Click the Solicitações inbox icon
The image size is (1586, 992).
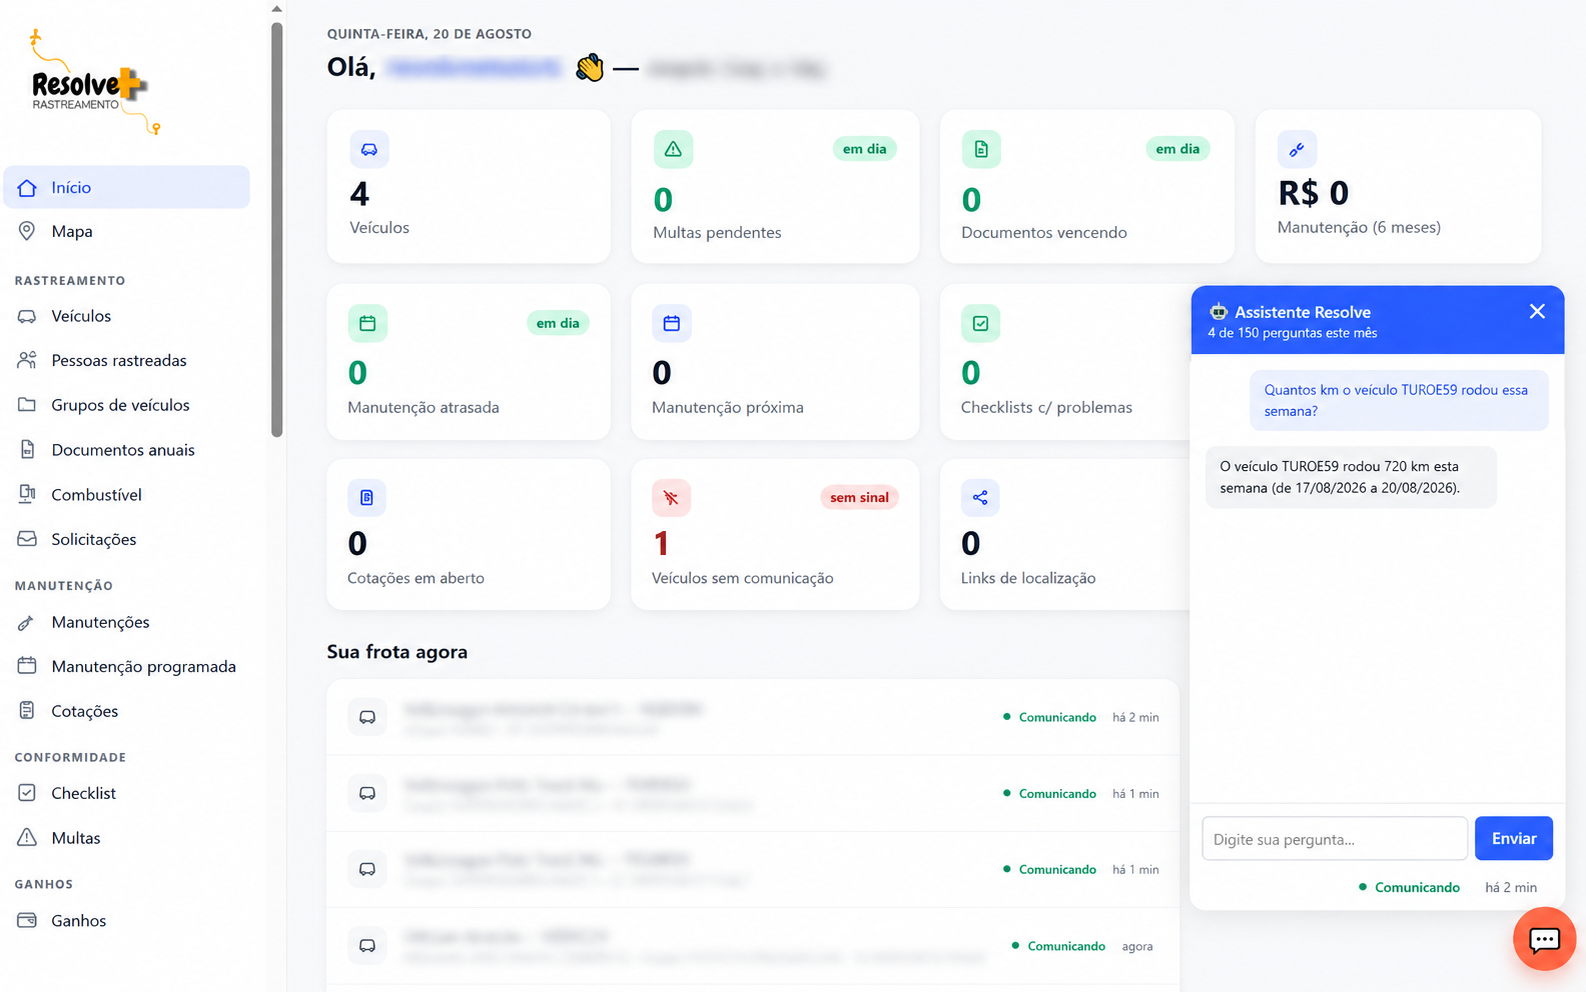pyautogui.click(x=27, y=539)
